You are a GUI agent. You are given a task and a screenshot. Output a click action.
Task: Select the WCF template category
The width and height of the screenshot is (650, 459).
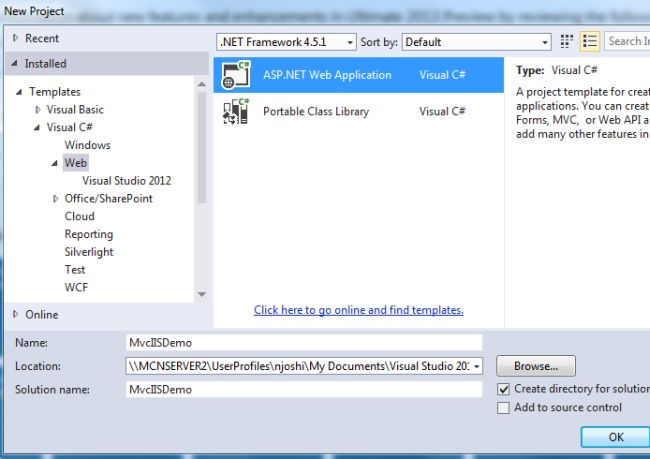click(76, 287)
